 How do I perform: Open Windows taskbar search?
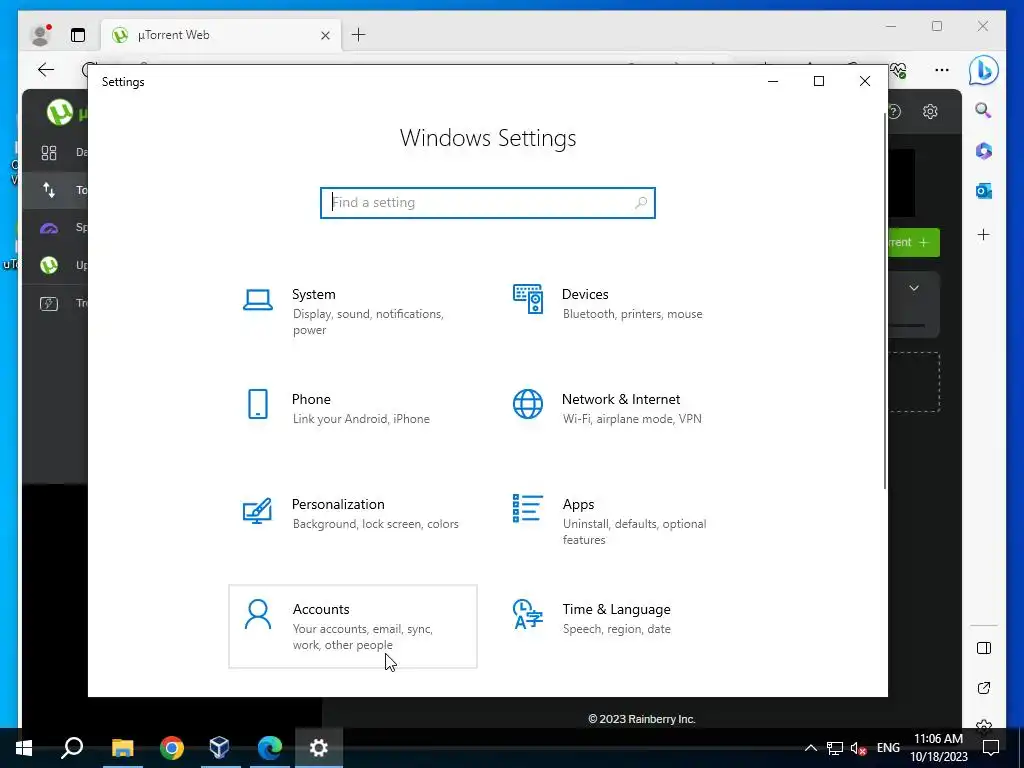pos(72,748)
